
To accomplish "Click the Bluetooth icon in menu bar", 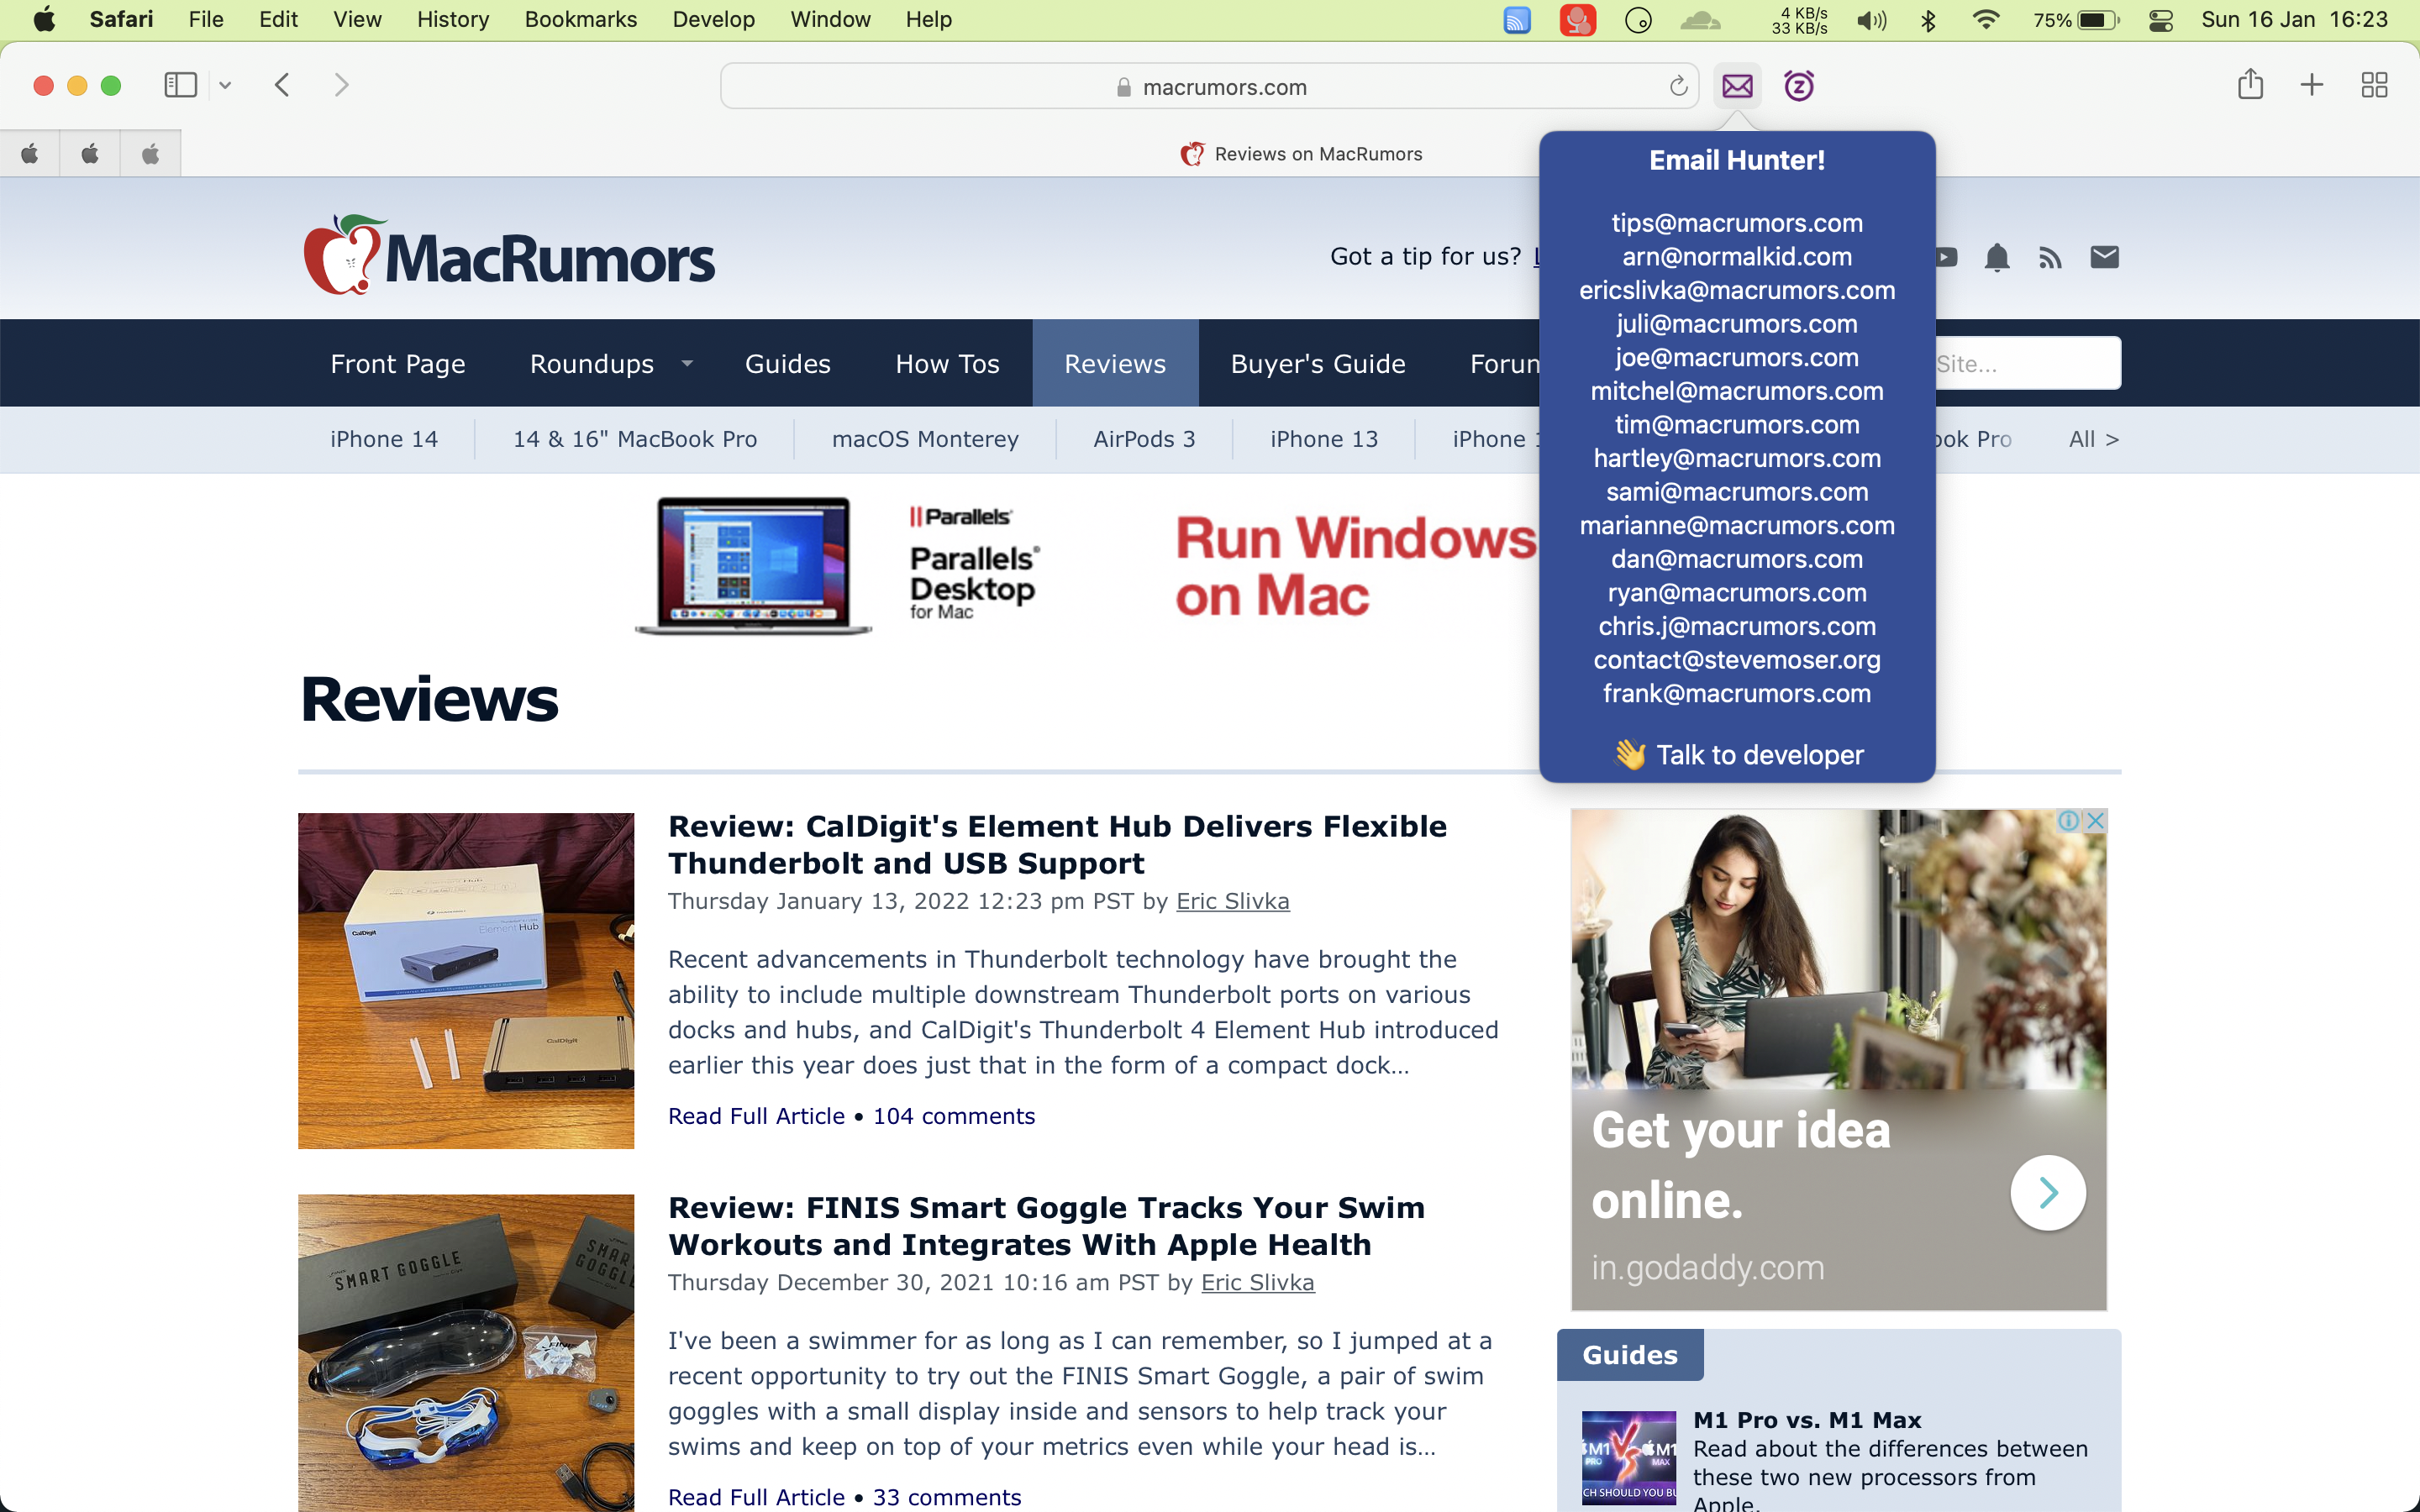I will pyautogui.click(x=1929, y=19).
